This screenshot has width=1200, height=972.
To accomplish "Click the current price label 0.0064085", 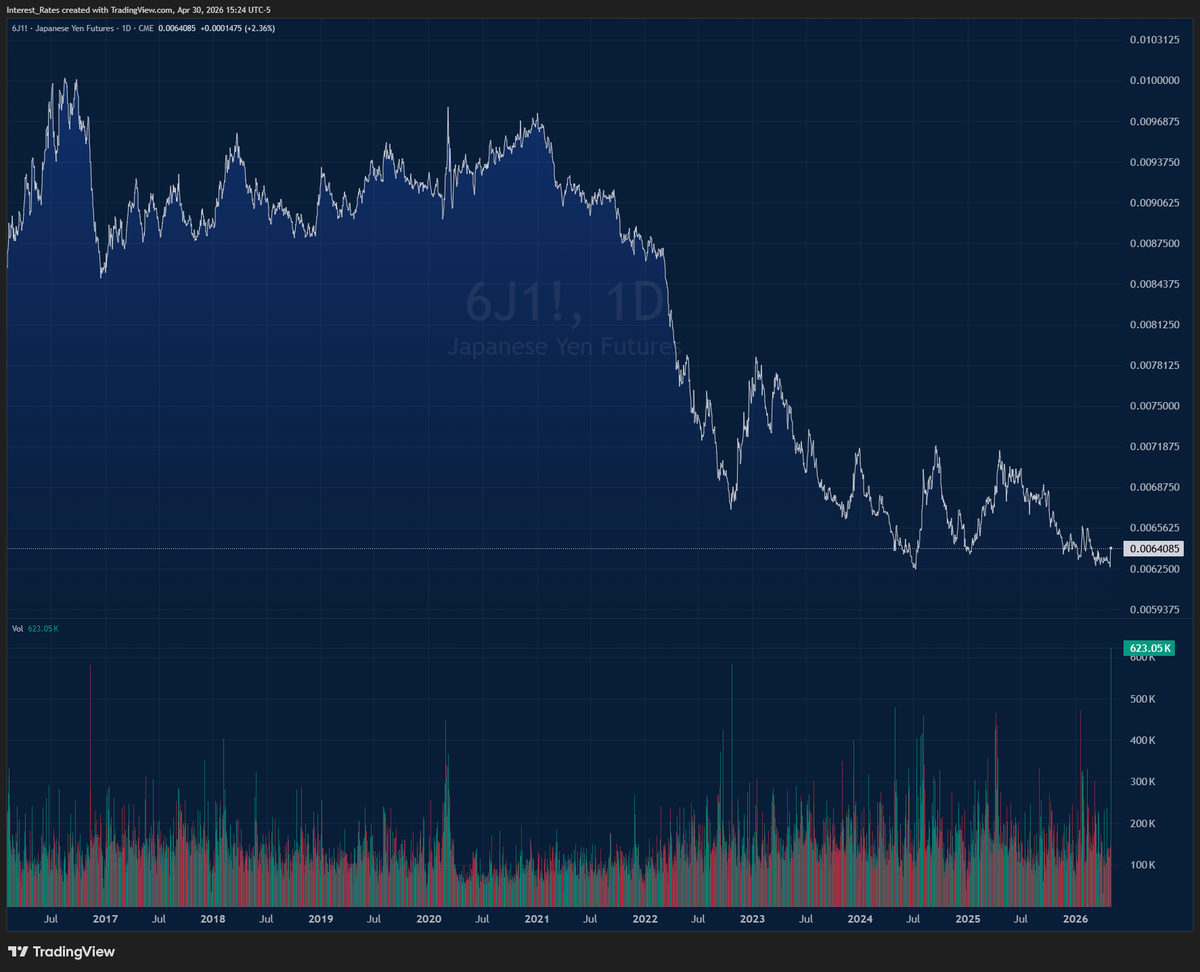I will pyautogui.click(x=1155, y=548).
